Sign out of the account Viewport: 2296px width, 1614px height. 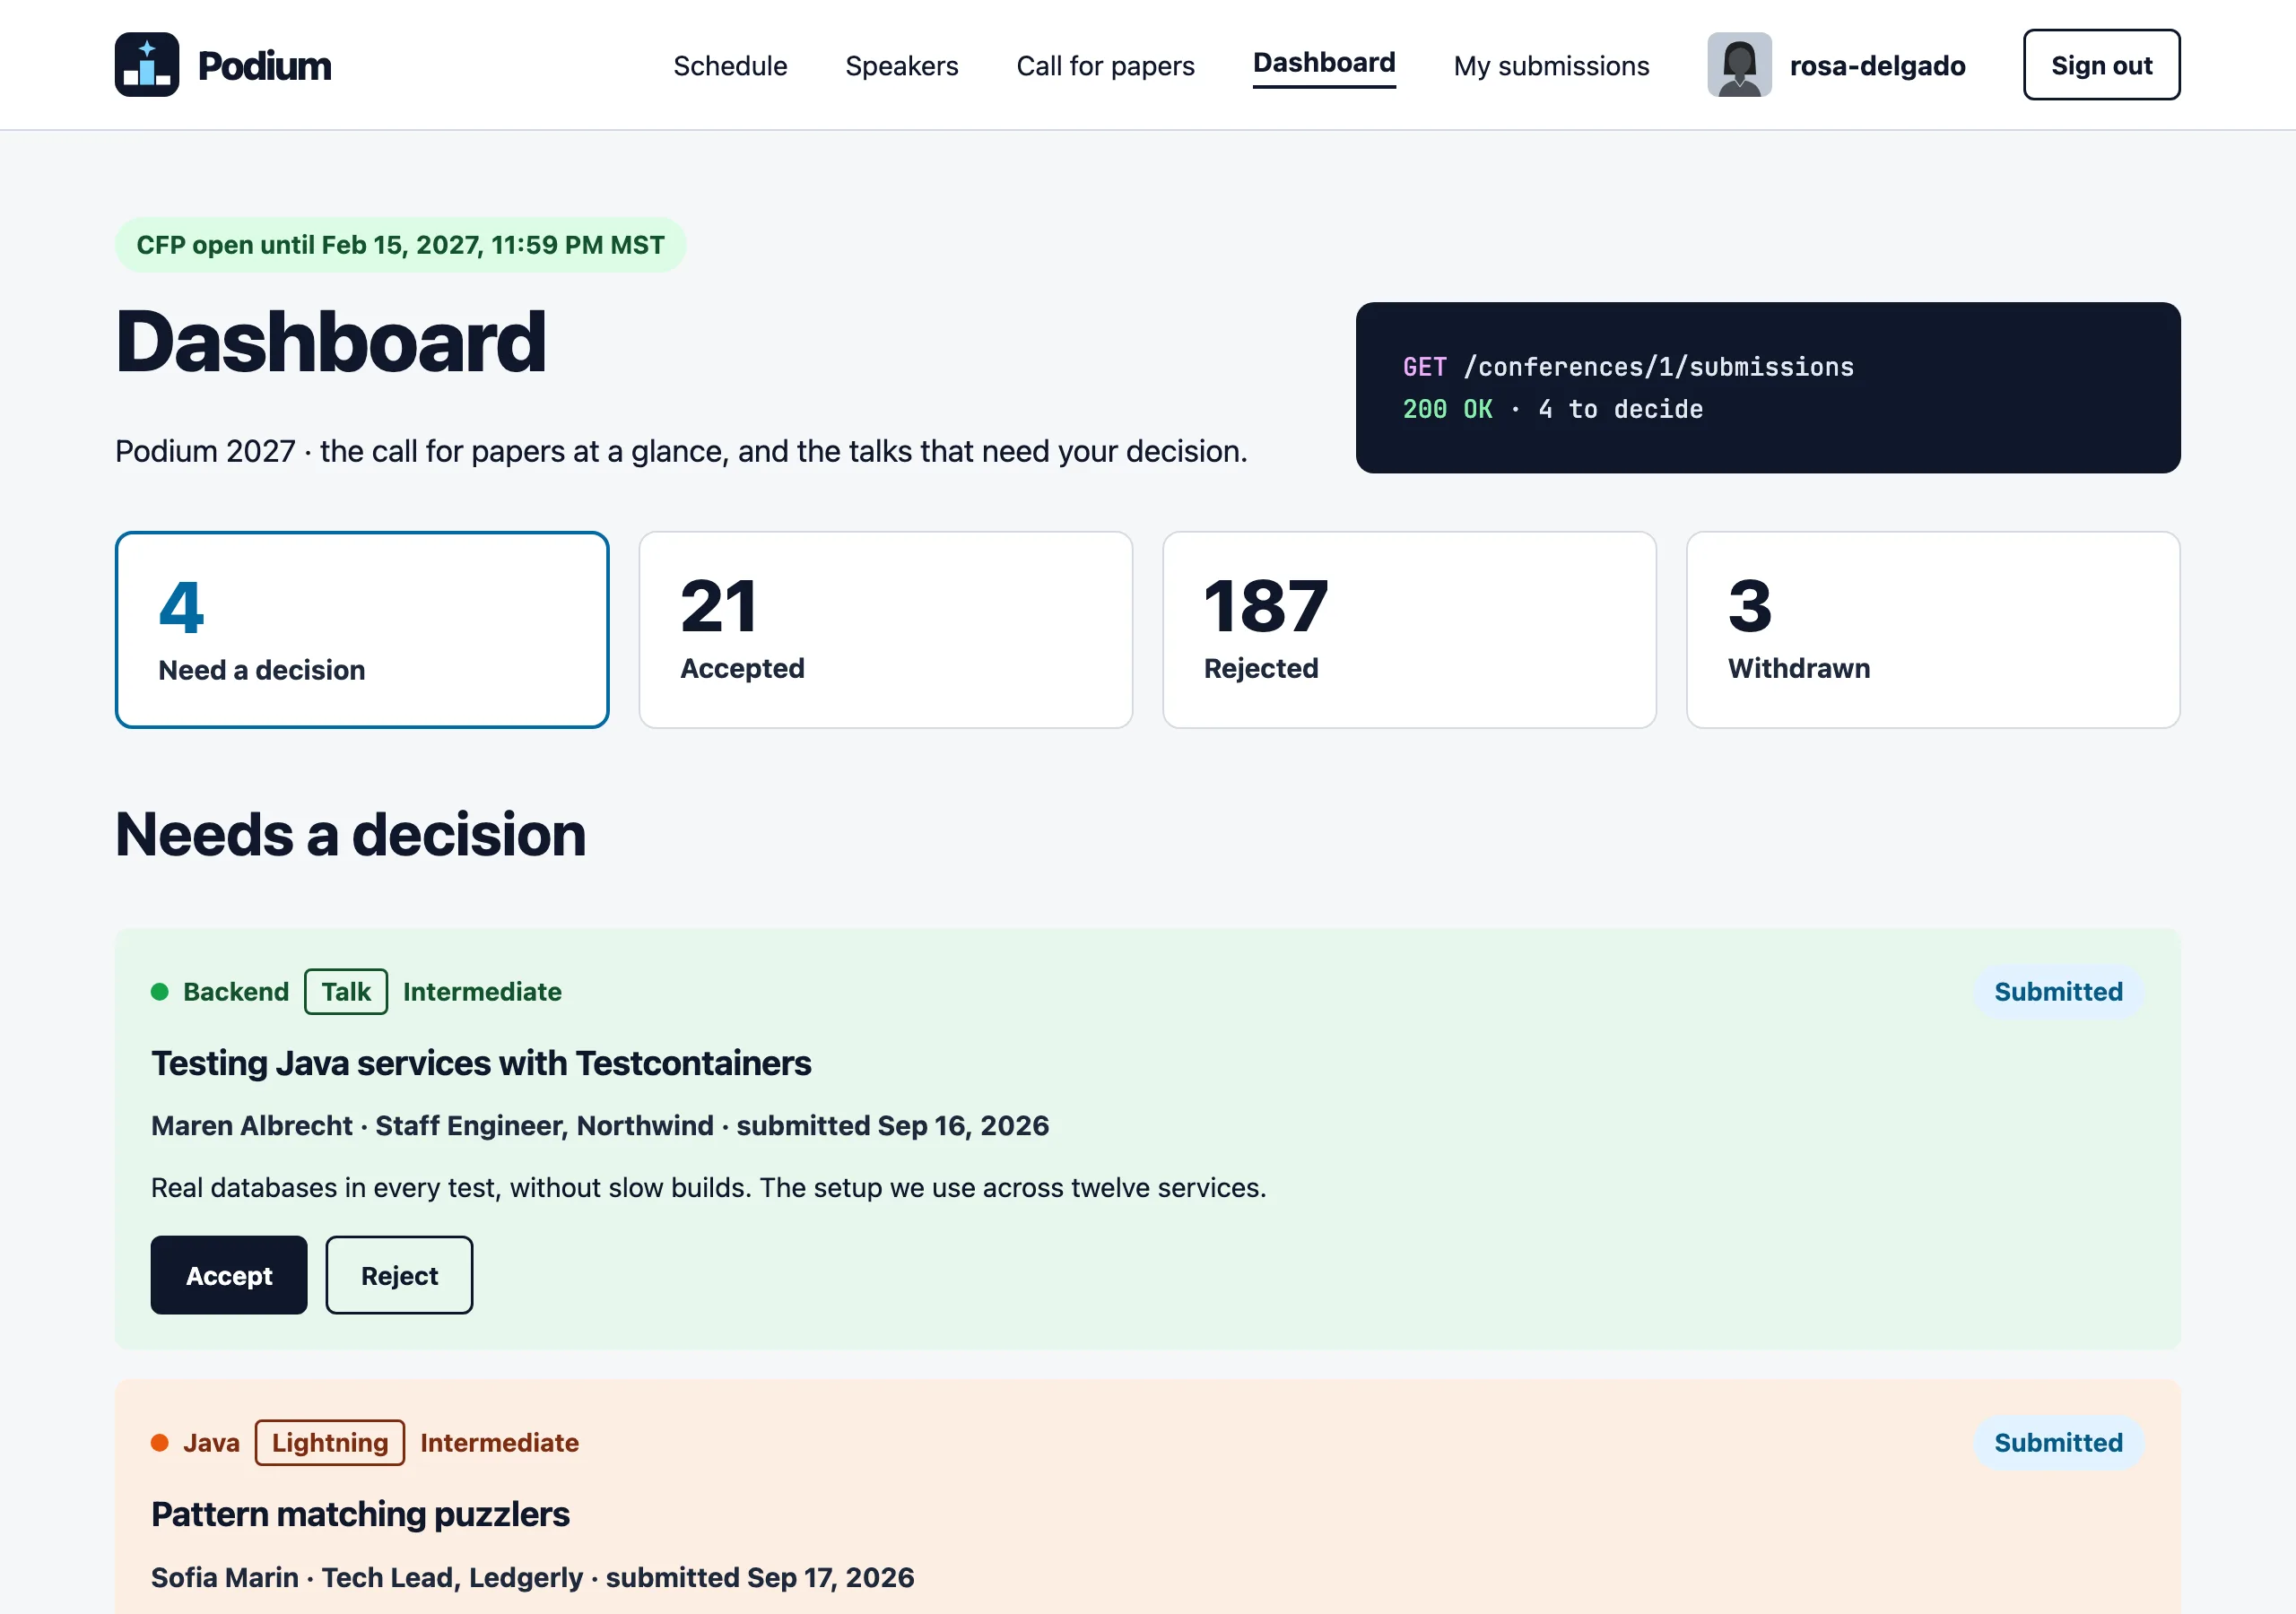(x=2101, y=65)
